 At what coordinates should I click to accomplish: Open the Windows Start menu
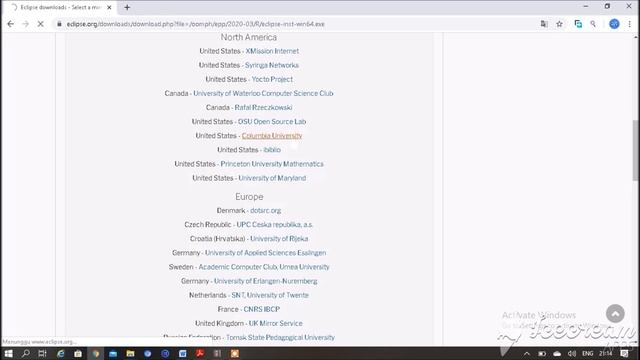tap(8, 353)
